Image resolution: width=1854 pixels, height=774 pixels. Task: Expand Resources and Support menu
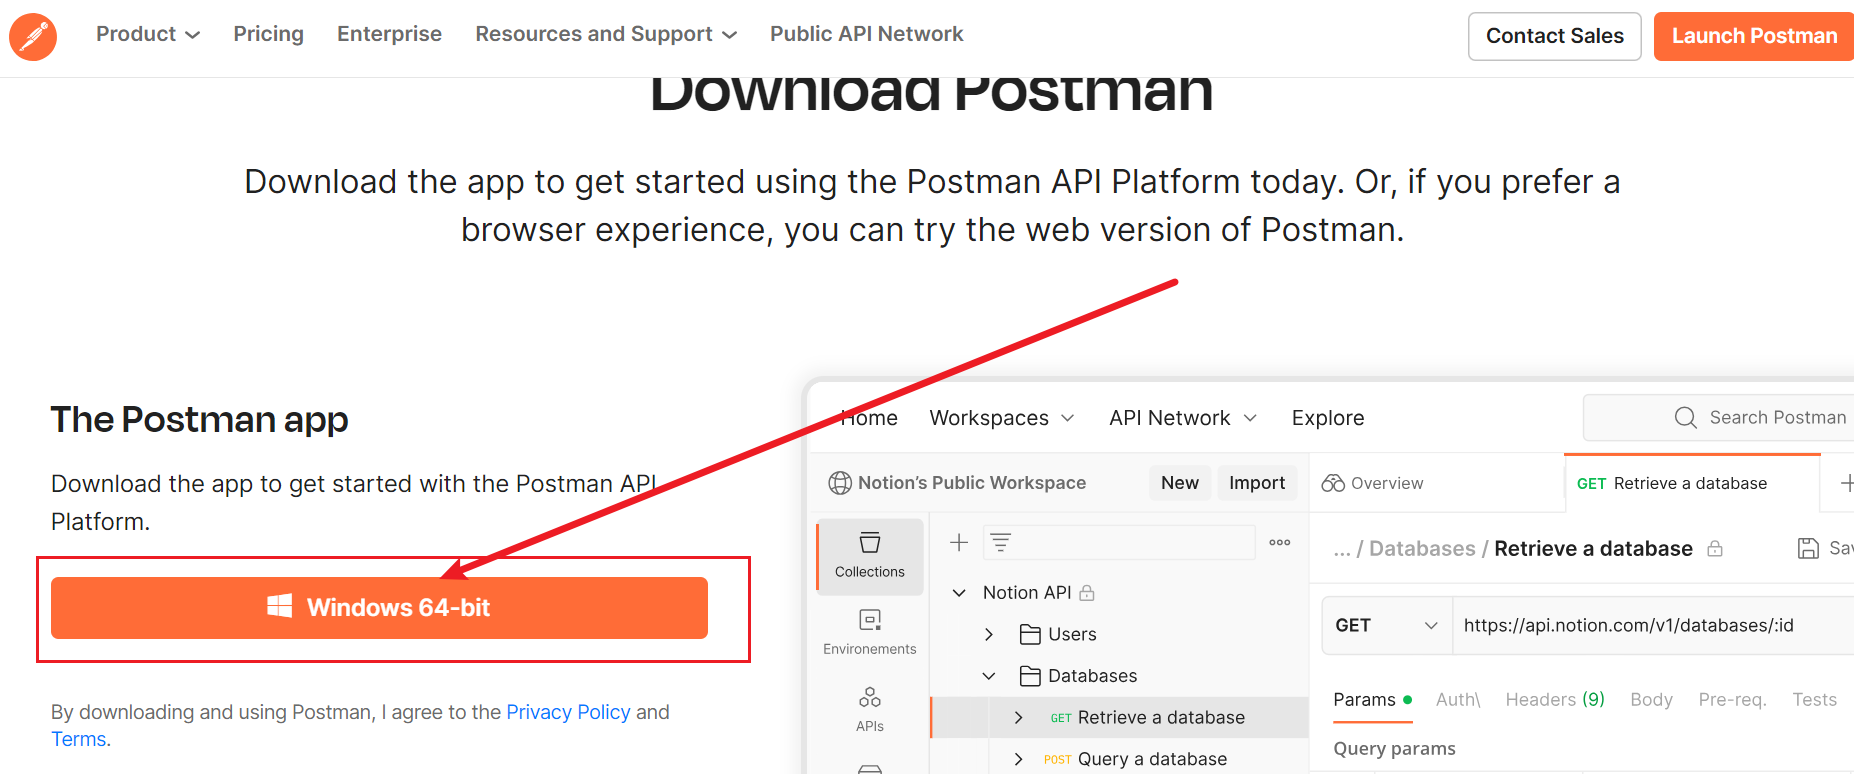(x=606, y=34)
